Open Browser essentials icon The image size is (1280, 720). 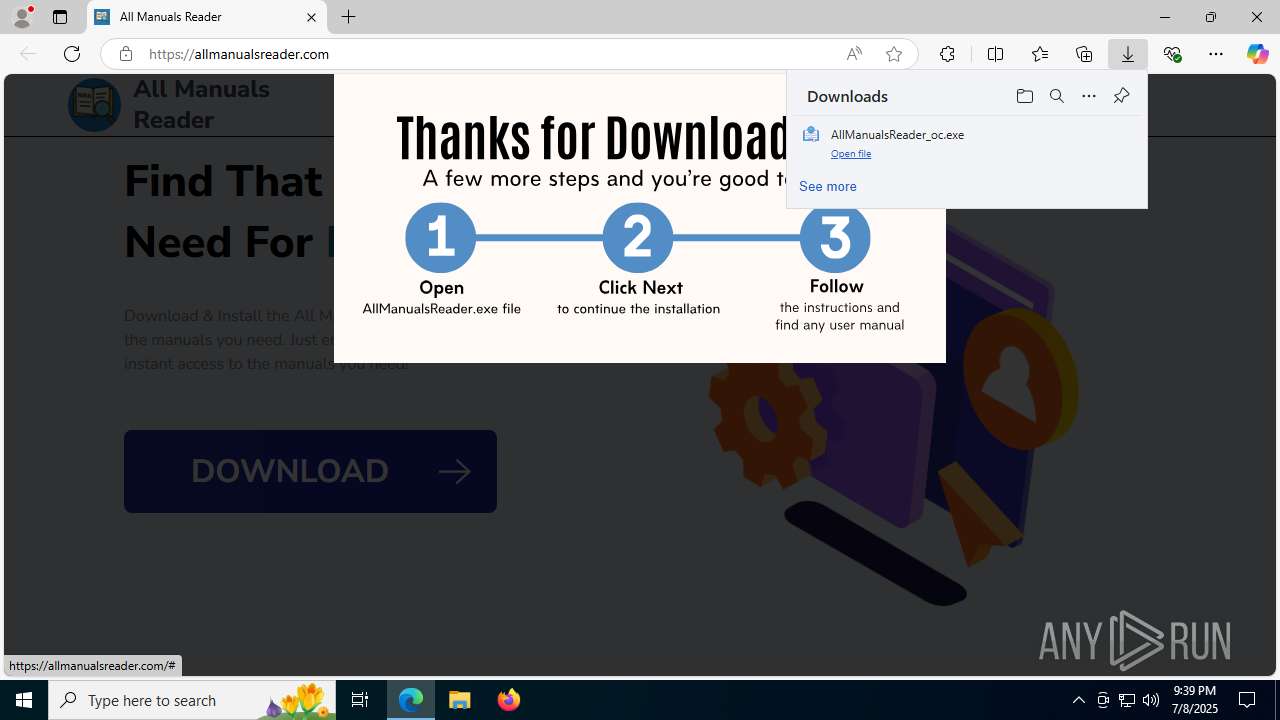tap(1172, 54)
